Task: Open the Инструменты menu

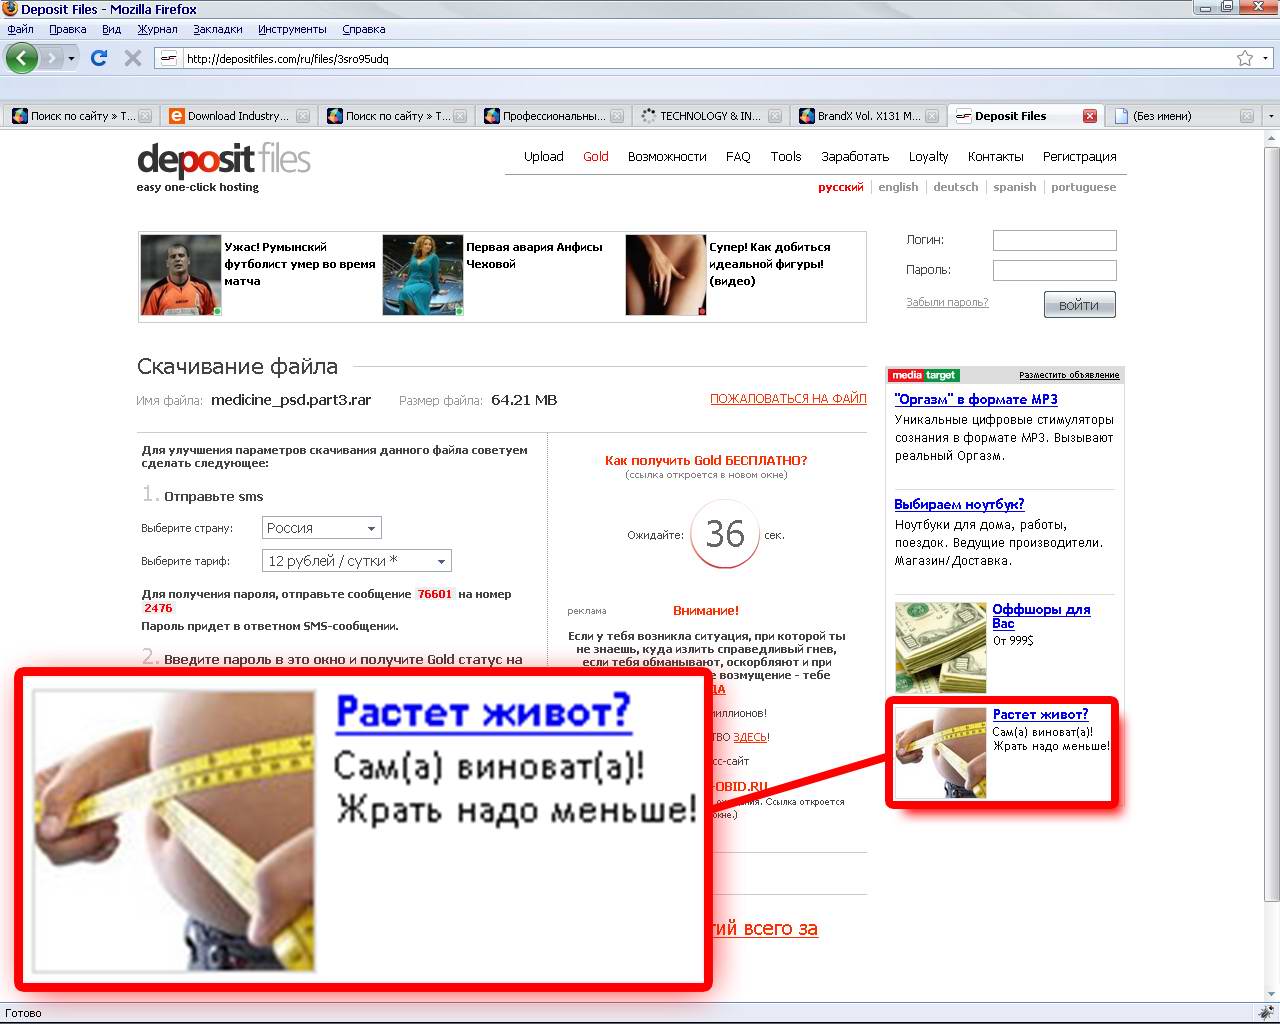Action: pos(292,29)
